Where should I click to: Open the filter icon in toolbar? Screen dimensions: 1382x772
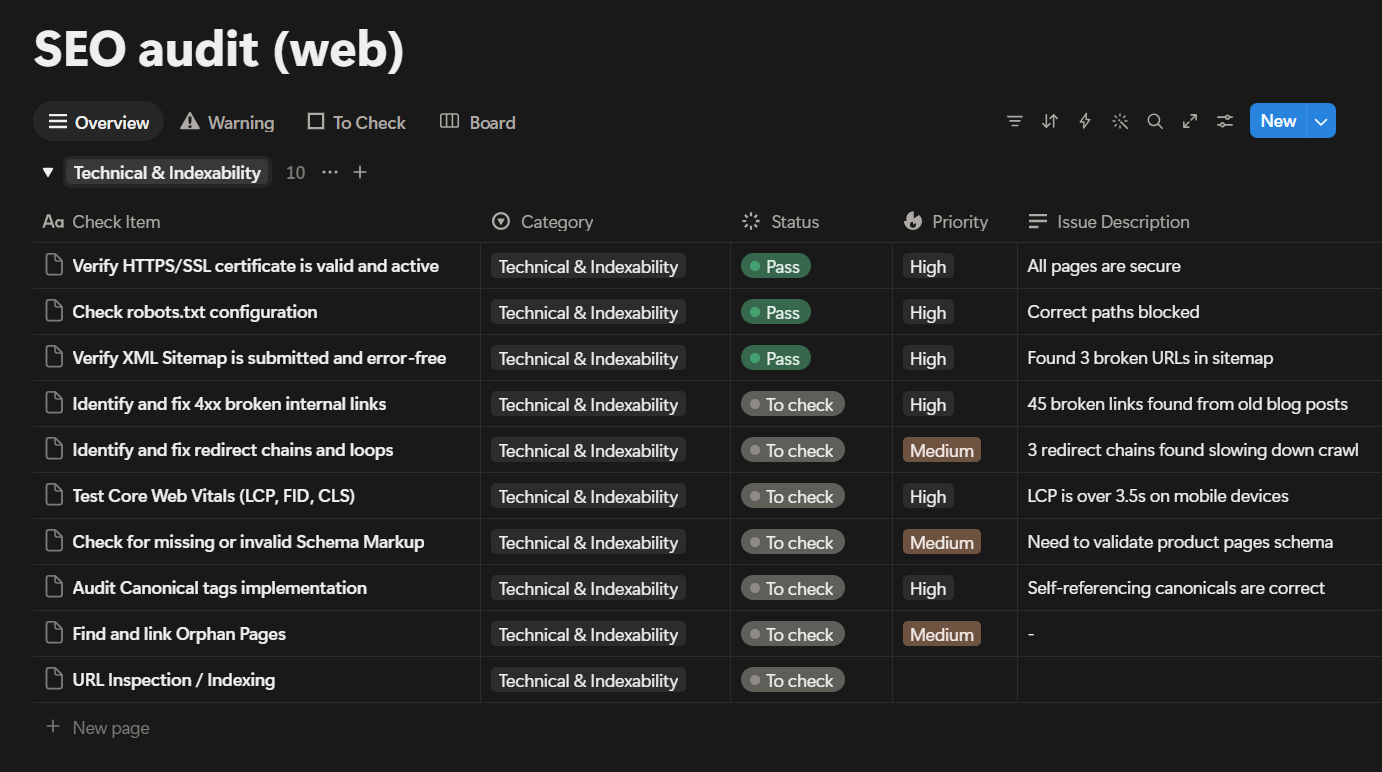coord(1014,121)
